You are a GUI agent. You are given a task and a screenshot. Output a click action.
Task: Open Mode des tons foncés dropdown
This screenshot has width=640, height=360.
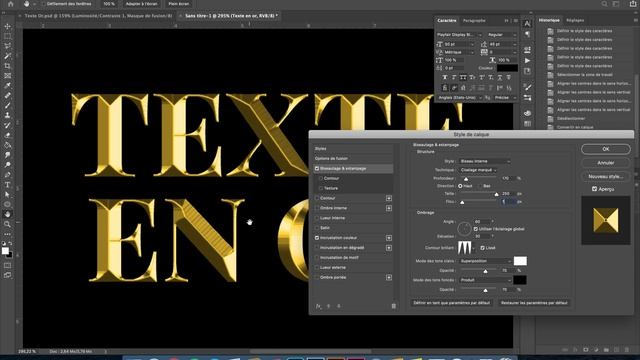click(x=485, y=280)
